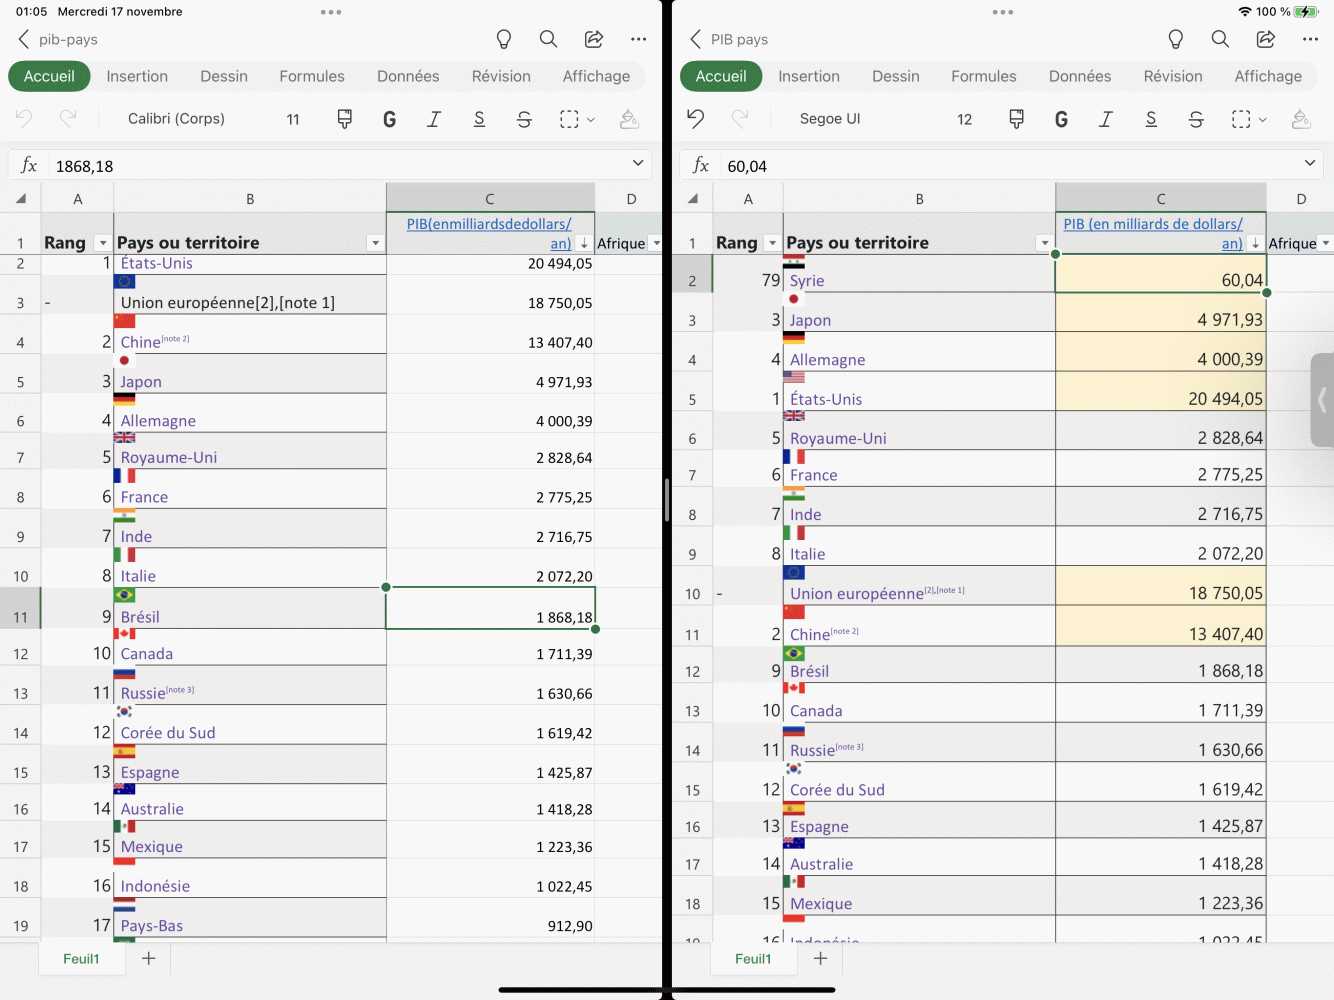Toggle bold G in right window toolbar
This screenshot has height=1000, width=1334.
(x=1062, y=119)
